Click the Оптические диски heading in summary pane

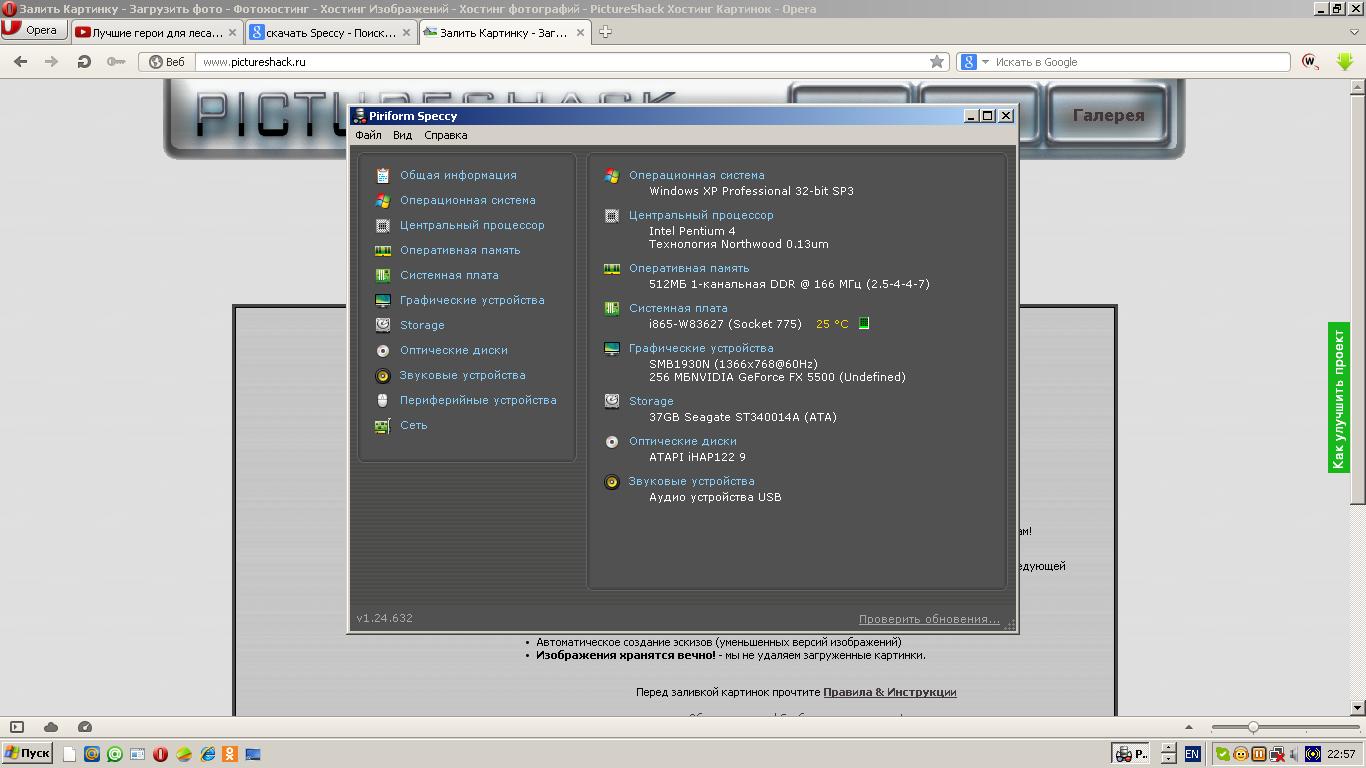682,441
